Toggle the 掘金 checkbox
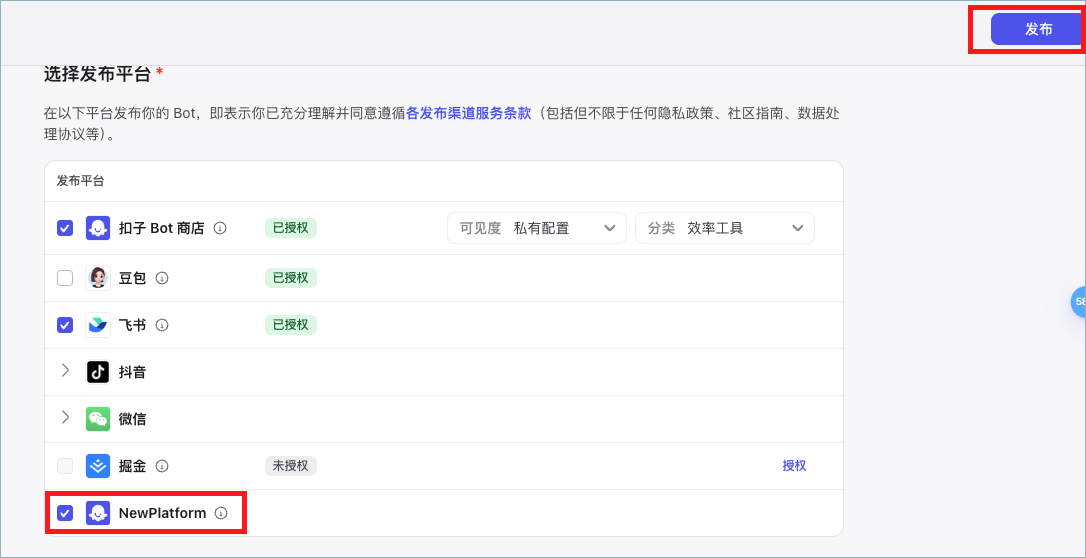The width and height of the screenshot is (1086, 558). coord(65,466)
